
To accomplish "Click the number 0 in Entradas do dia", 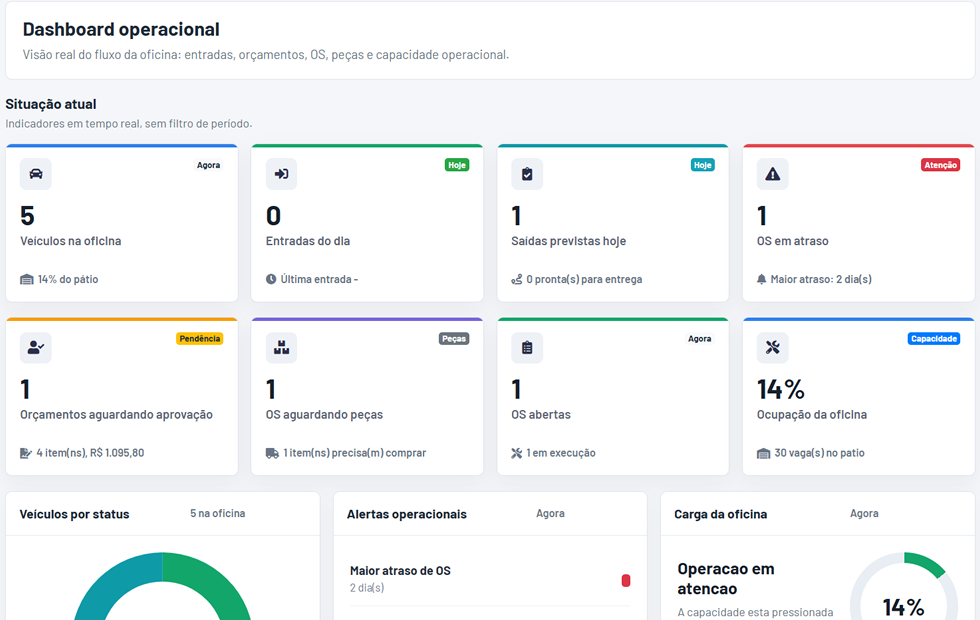I will [x=273, y=216].
